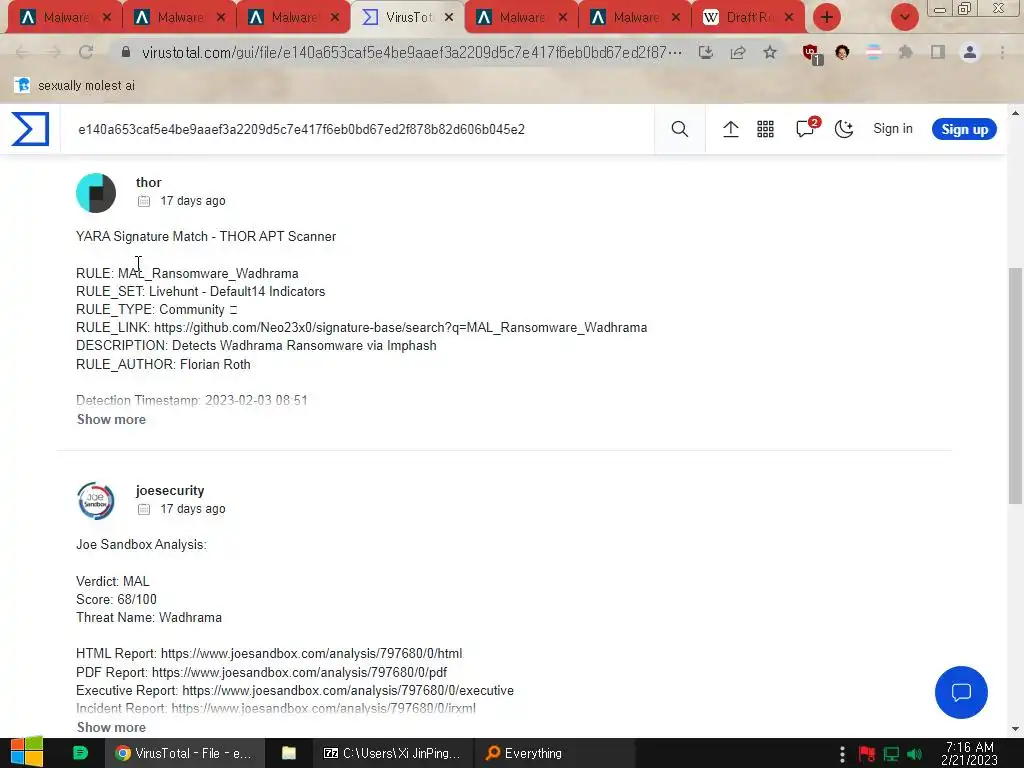
Task: Click 'Threat Name: Wadhrama' text
Action: pyautogui.click(x=149, y=617)
